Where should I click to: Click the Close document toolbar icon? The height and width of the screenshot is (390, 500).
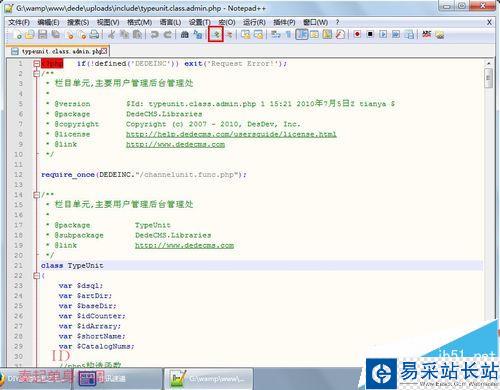70,35
